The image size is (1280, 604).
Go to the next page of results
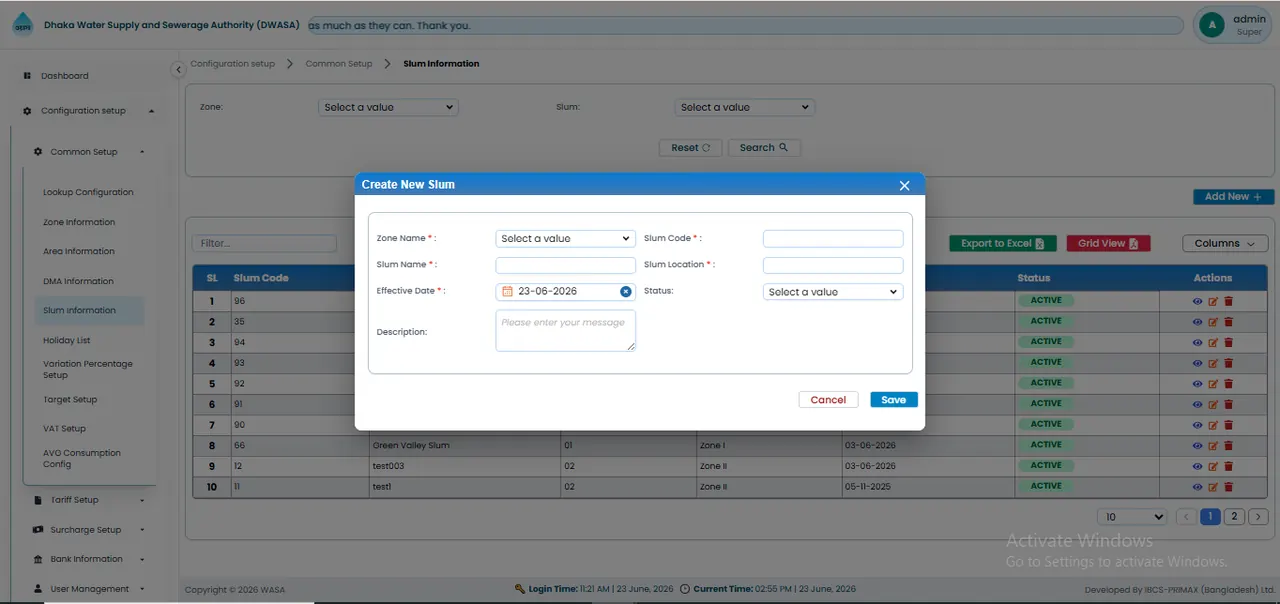(x=1259, y=517)
